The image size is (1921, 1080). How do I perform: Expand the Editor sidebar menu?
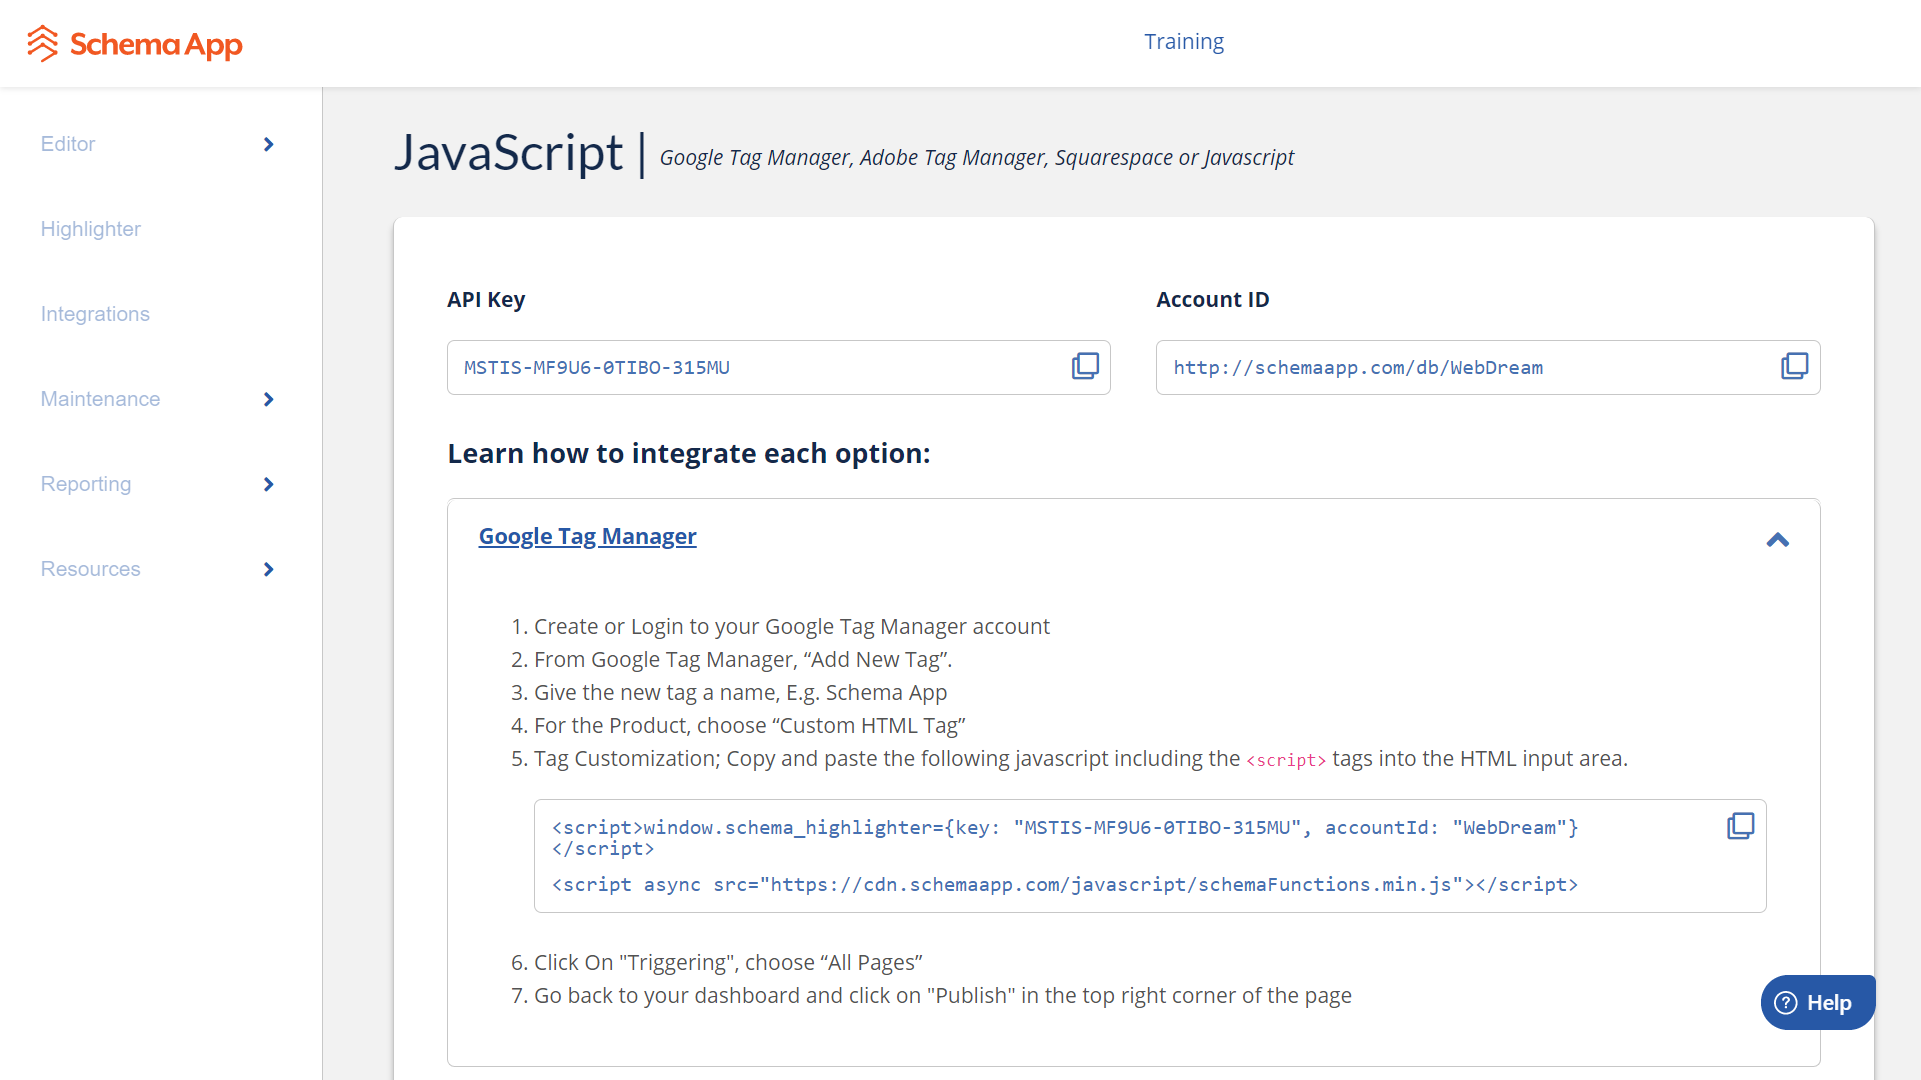pos(268,144)
